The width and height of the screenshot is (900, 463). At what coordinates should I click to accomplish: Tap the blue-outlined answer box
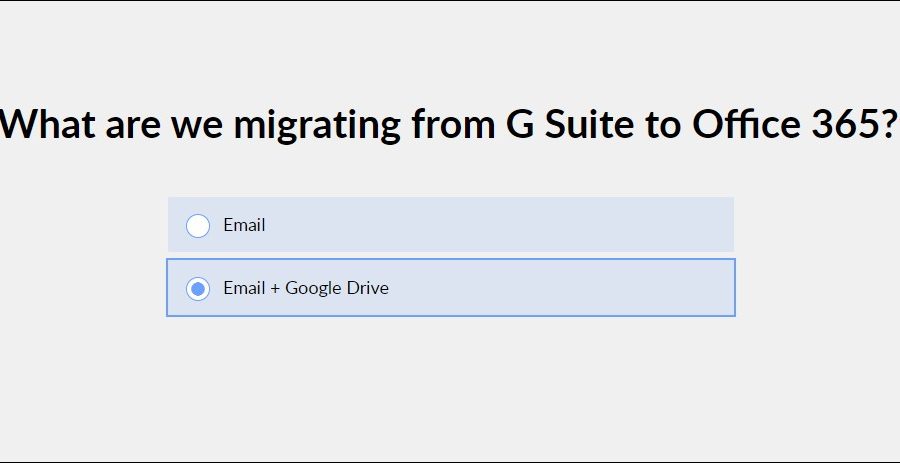[450, 288]
